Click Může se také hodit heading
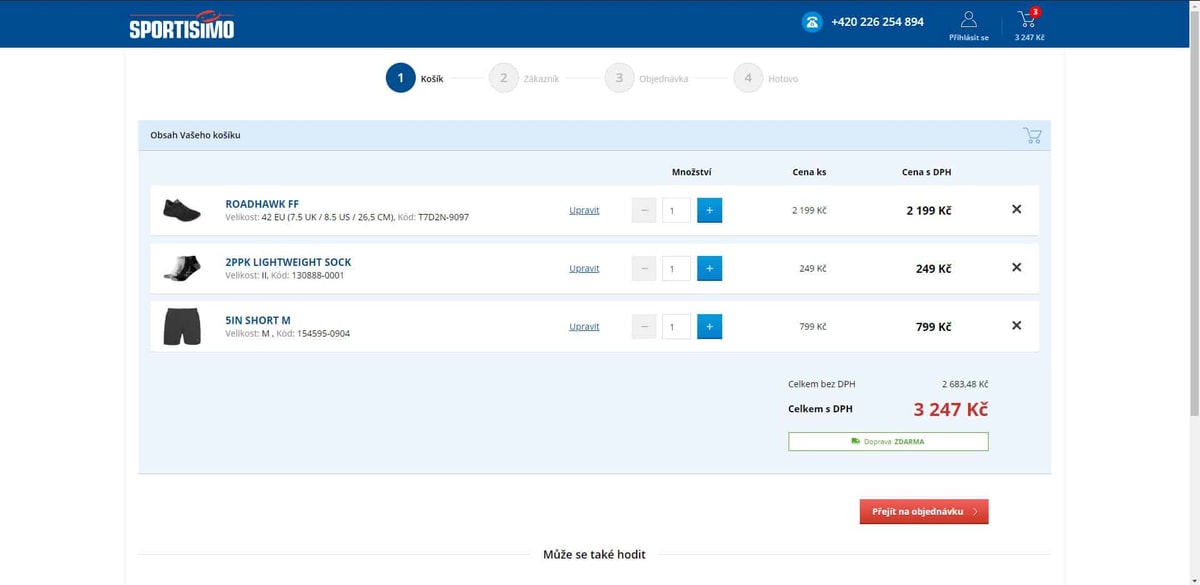 594,554
